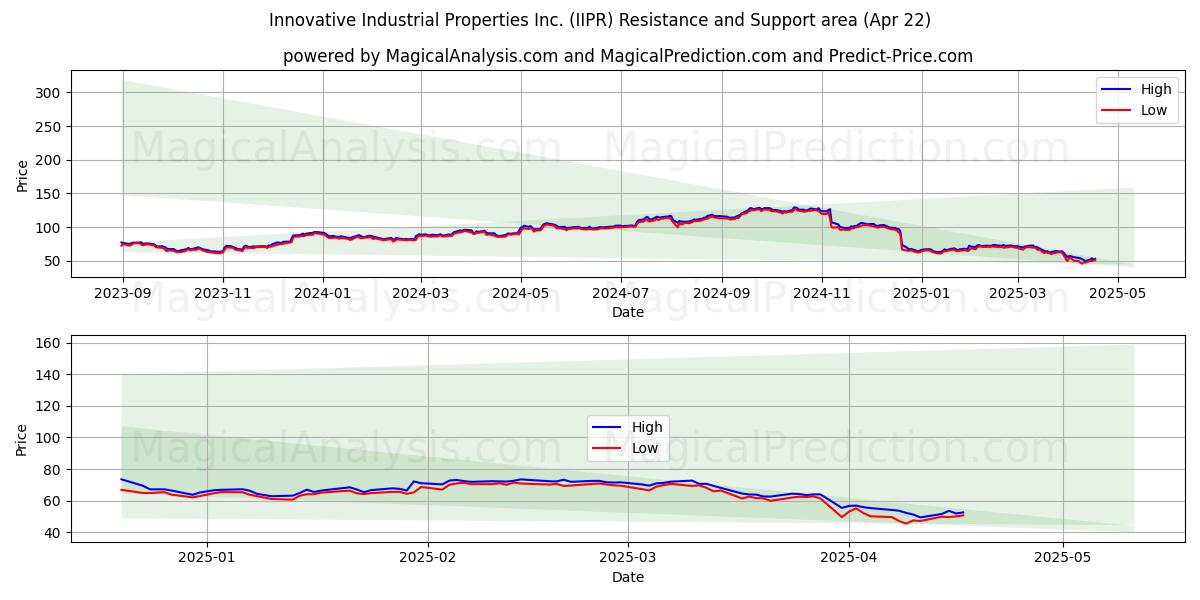1200x600 pixels.
Task: Click the '160' price tick on bottom chart
Action: 50,343
